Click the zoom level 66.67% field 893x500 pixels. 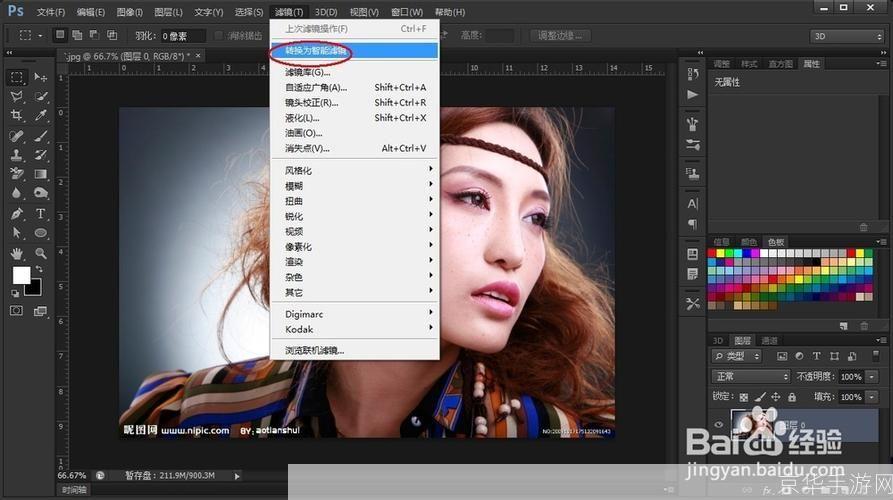point(72,476)
